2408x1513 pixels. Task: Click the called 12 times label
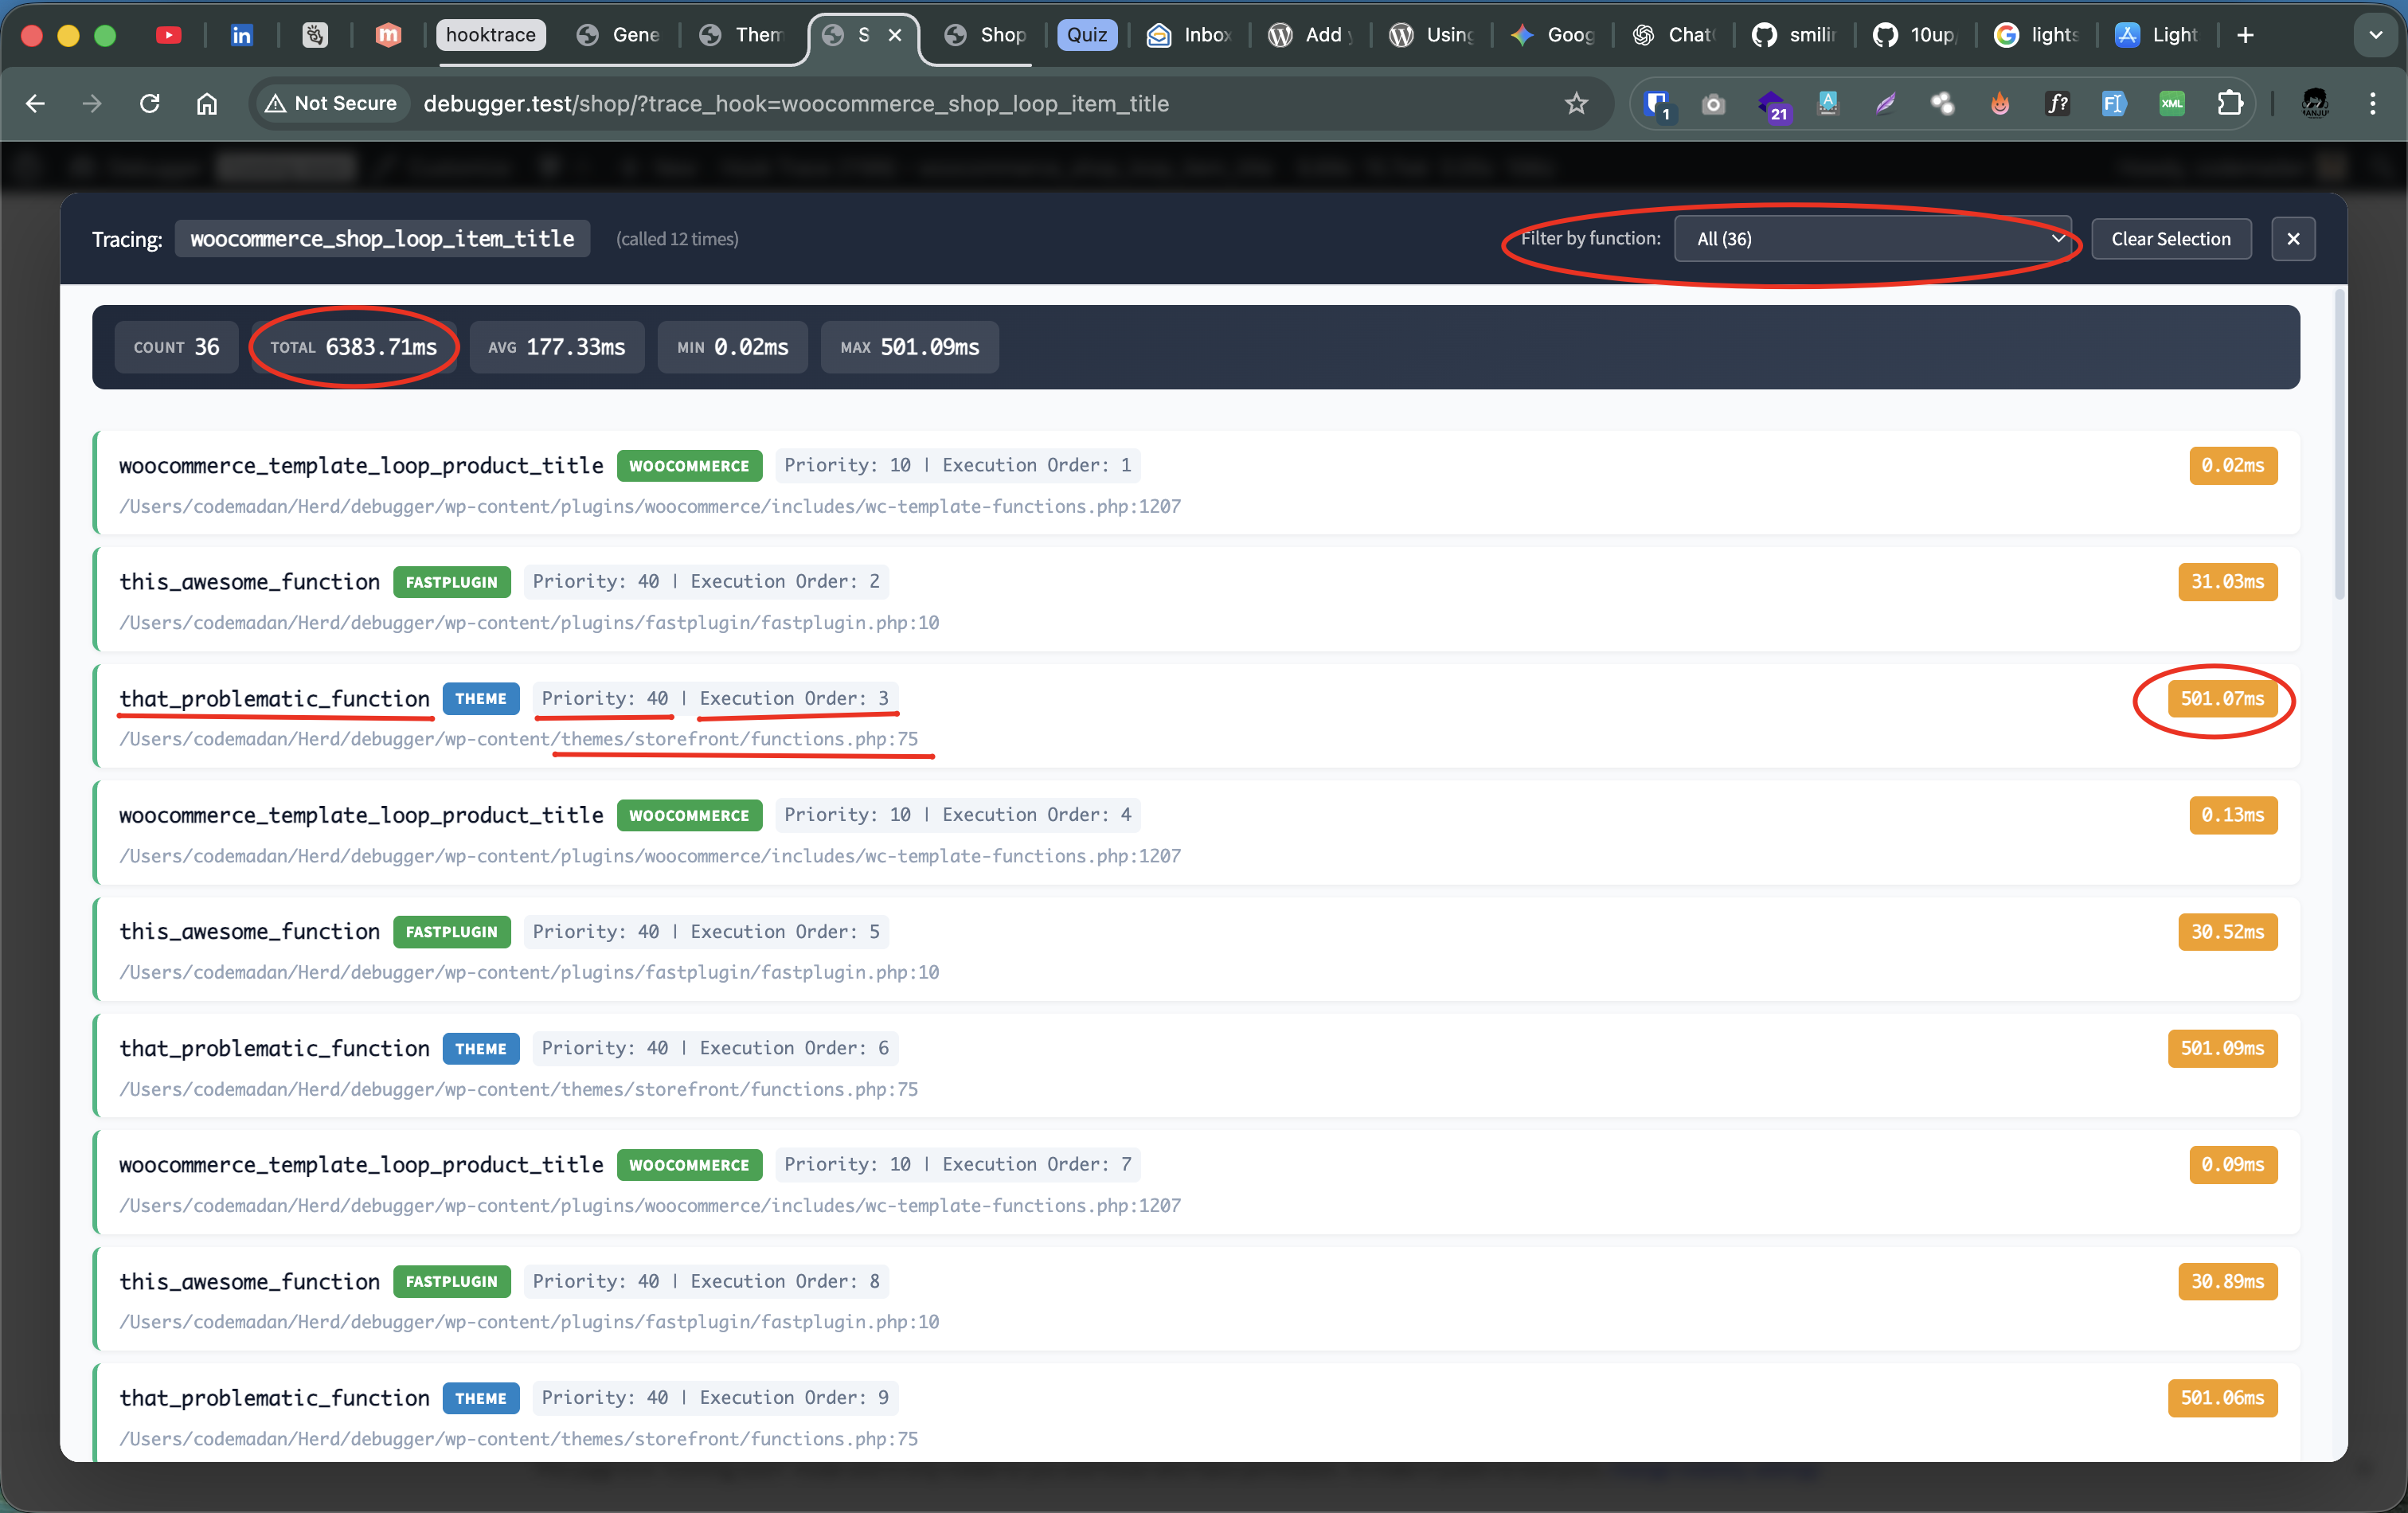click(x=677, y=239)
